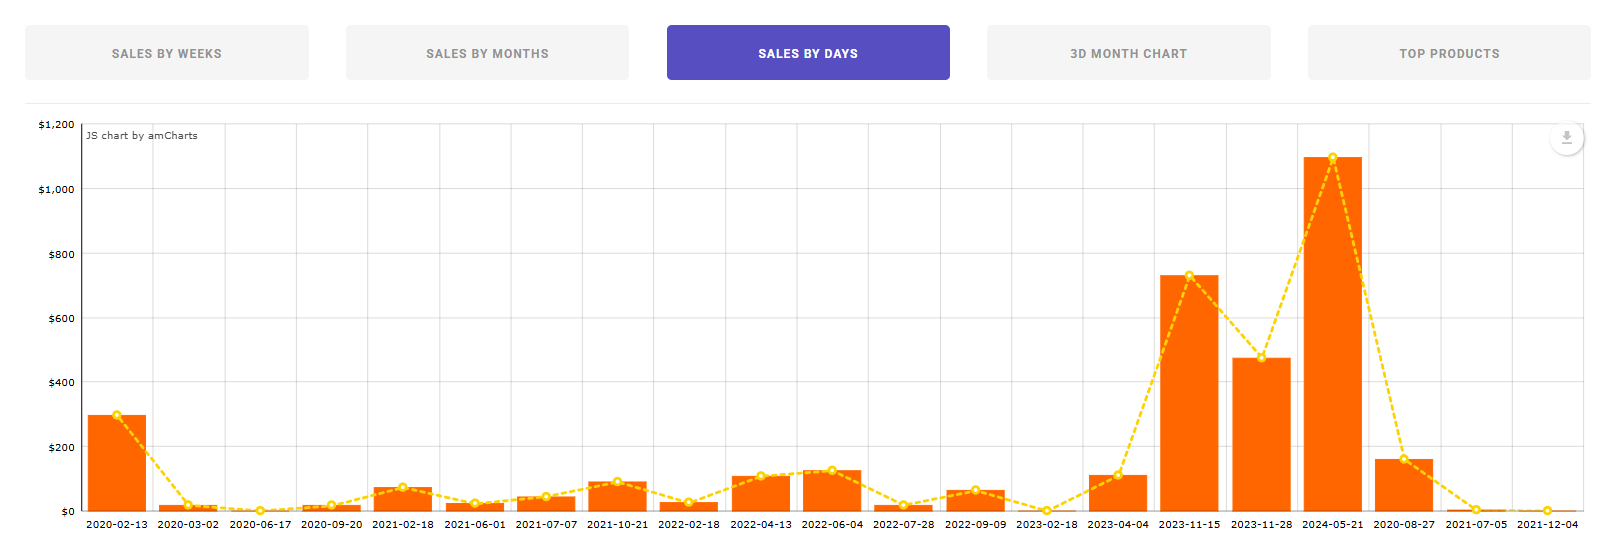Select the Sales by Days tab
The image size is (1614, 551).
pos(808,53)
